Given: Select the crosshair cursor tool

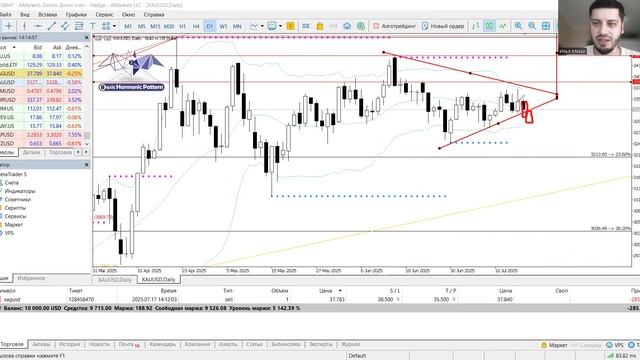Looking at the screenshot, I should (9, 26).
